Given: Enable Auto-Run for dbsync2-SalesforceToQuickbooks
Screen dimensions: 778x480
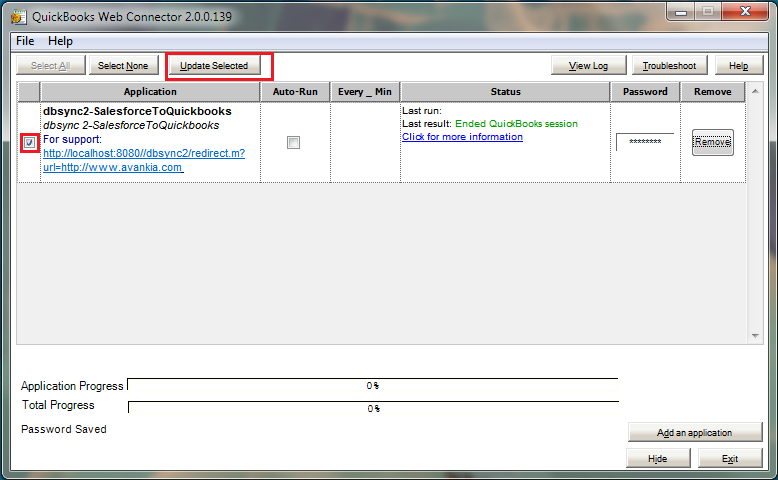Looking at the screenshot, I should point(293,143).
